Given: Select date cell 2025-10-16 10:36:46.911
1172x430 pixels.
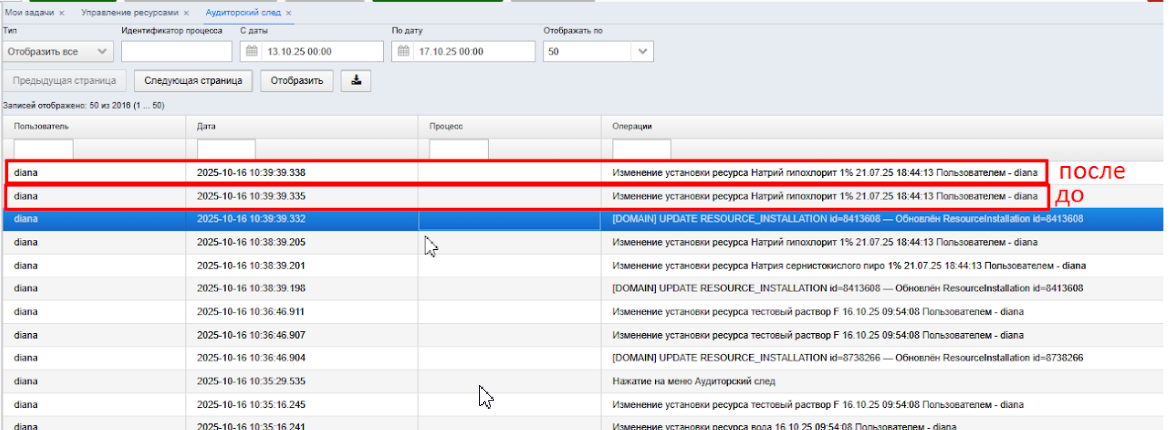Looking at the screenshot, I should (251, 312).
